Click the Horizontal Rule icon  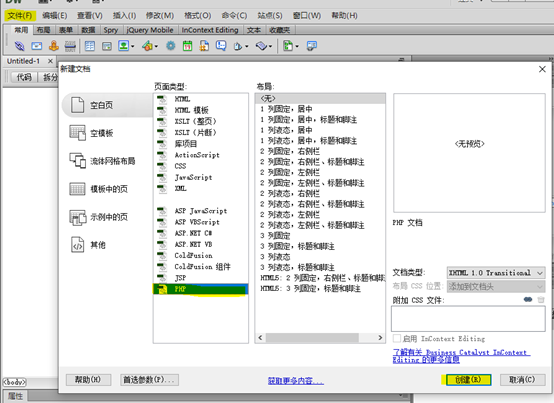[70, 46]
